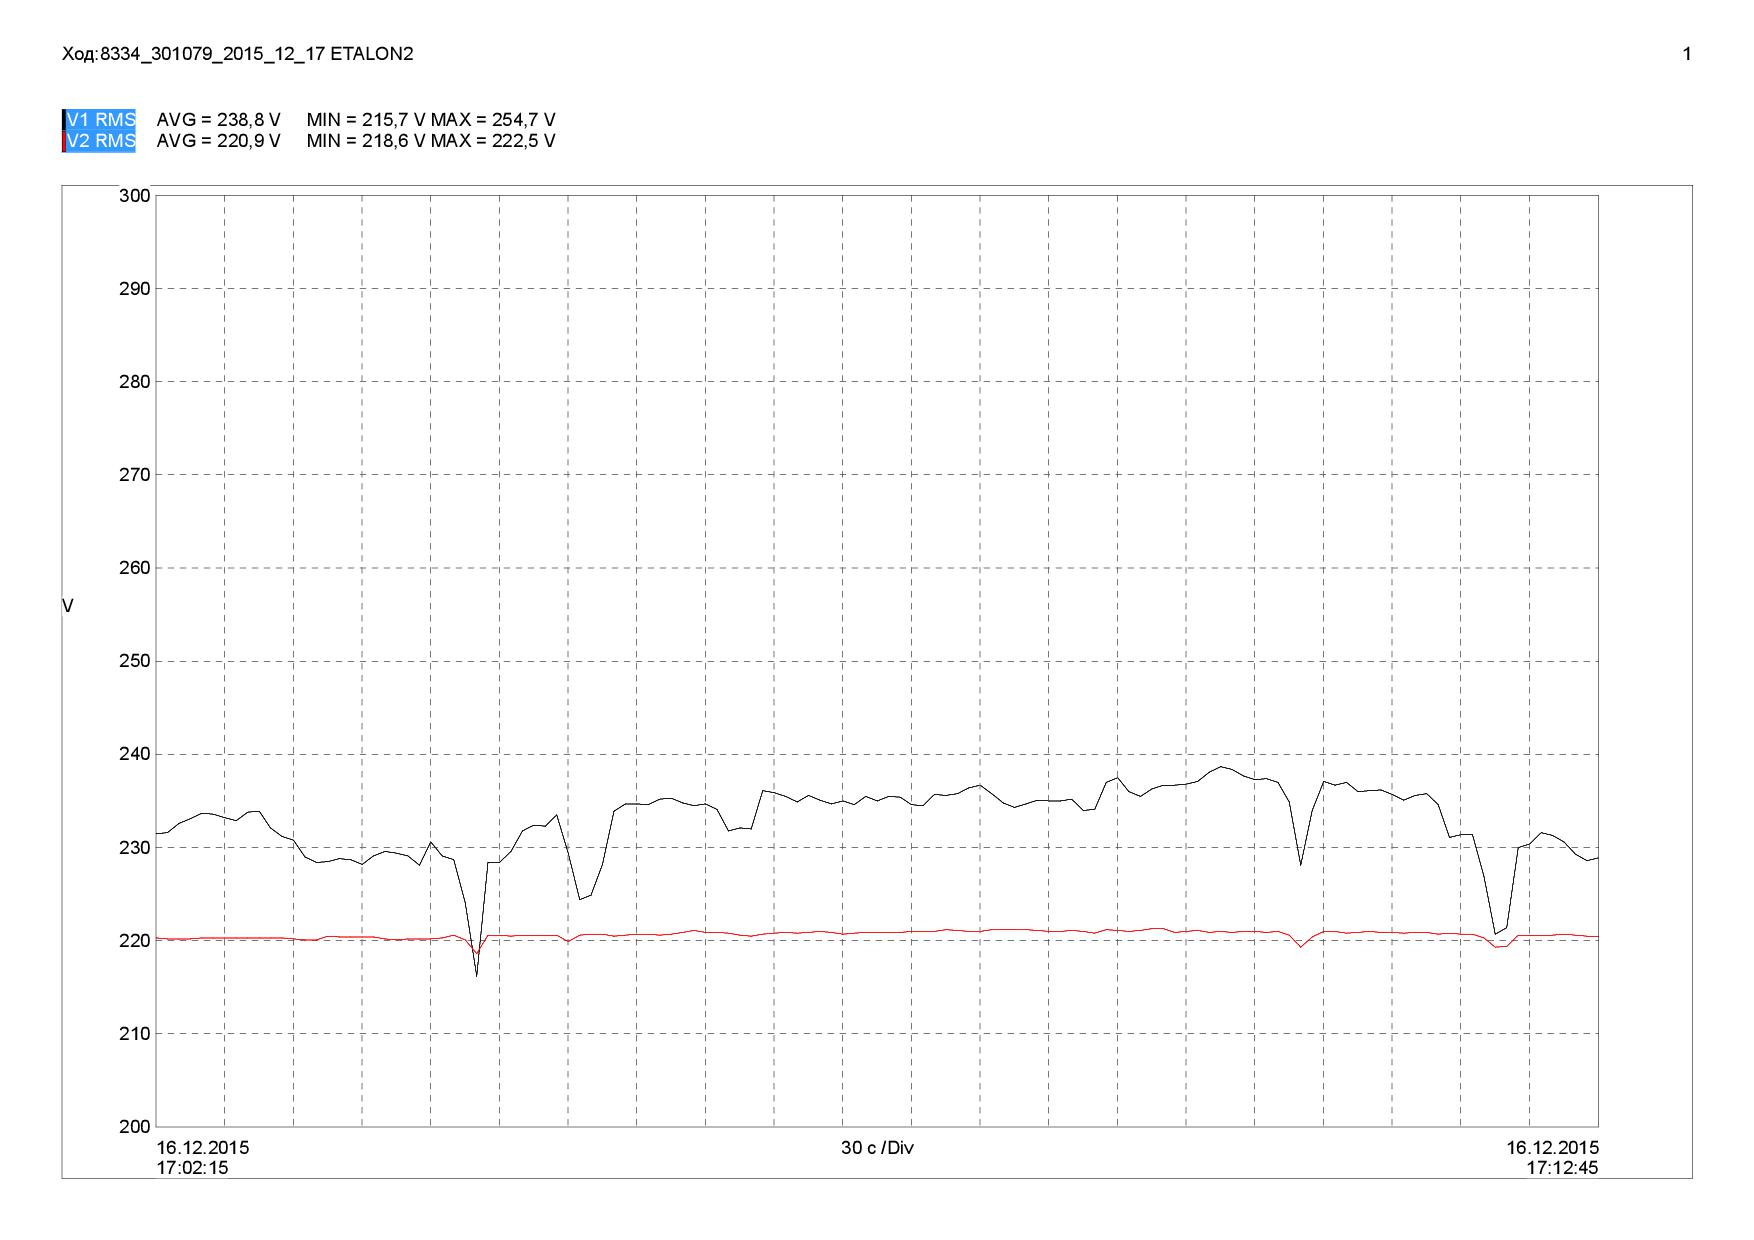Click start time 17:02:15
Screen dimensions: 1754x1240
[x=192, y=1168]
